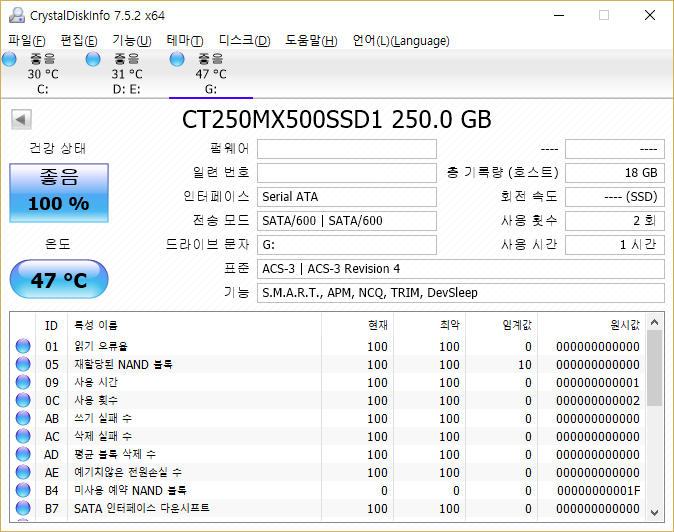Click raw value 000000000002 in 0C row
Screen dimensions: 674x532
click(x=598, y=401)
